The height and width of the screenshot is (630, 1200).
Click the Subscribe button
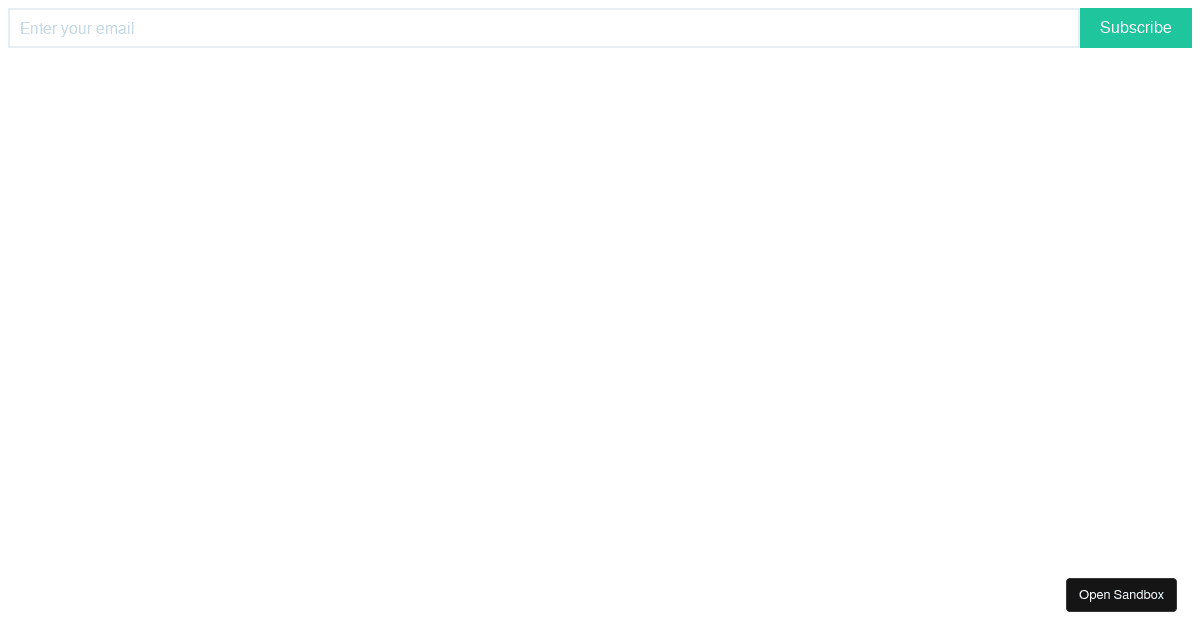tap(1135, 28)
